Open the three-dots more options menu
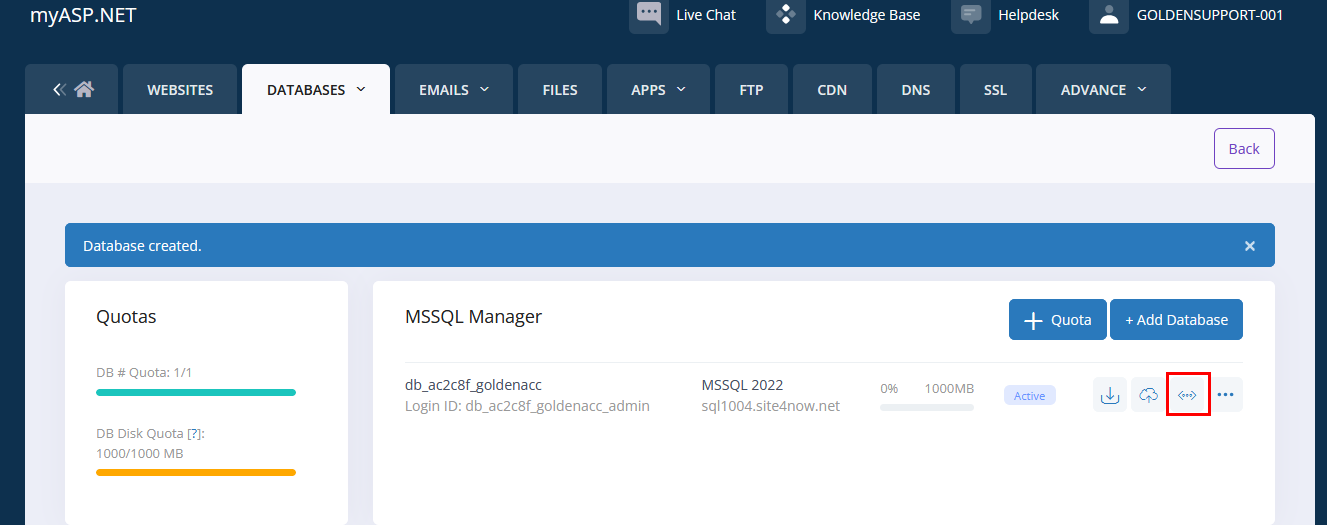The image size is (1327, 525). 1226,395
